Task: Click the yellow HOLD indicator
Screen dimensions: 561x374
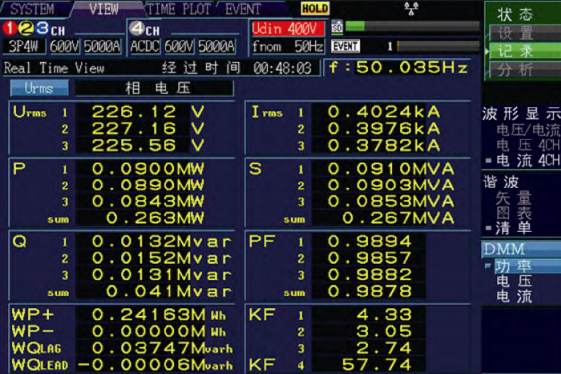Action: [315, 8]
